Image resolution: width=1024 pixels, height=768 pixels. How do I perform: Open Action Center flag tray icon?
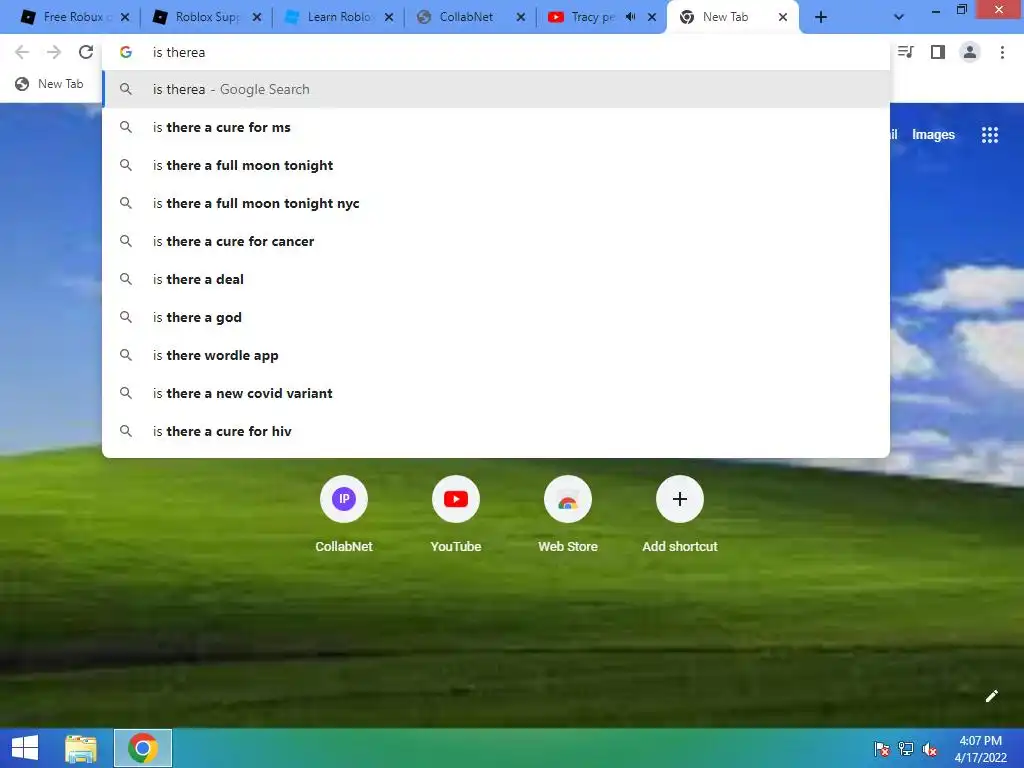point(881,749)
